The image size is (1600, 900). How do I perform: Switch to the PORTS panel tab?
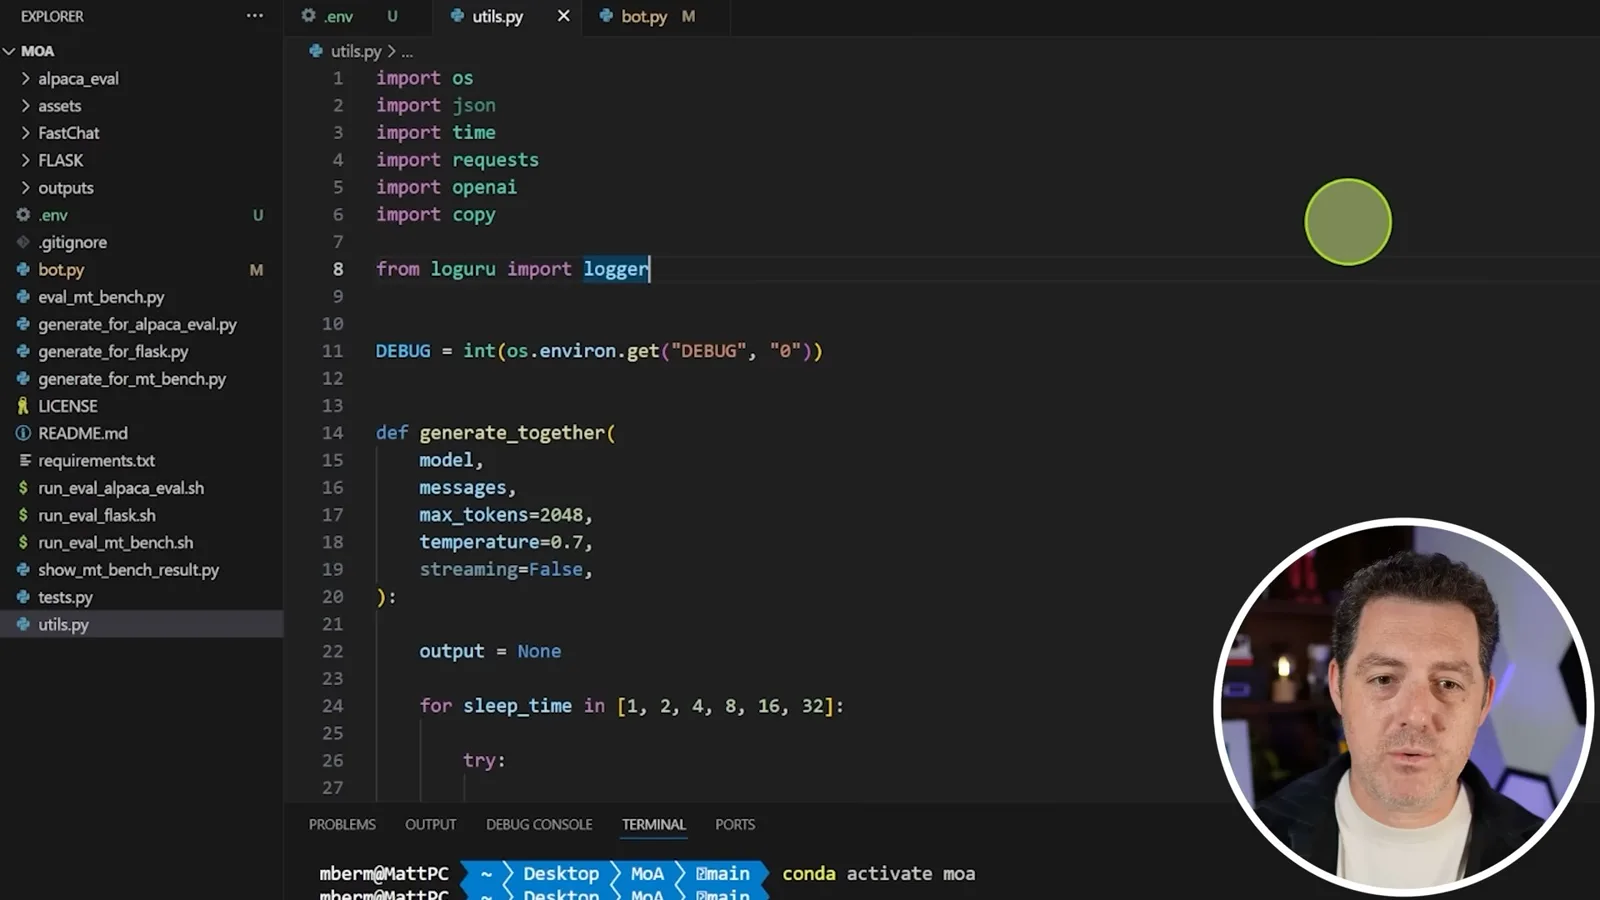pyautogui.click(x=735, y=824)
